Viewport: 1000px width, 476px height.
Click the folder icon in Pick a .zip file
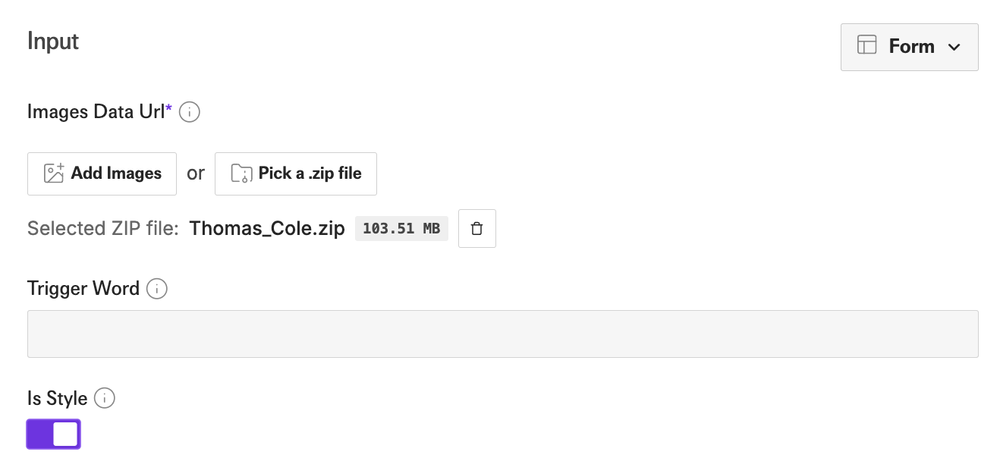(x=241, y=174)
